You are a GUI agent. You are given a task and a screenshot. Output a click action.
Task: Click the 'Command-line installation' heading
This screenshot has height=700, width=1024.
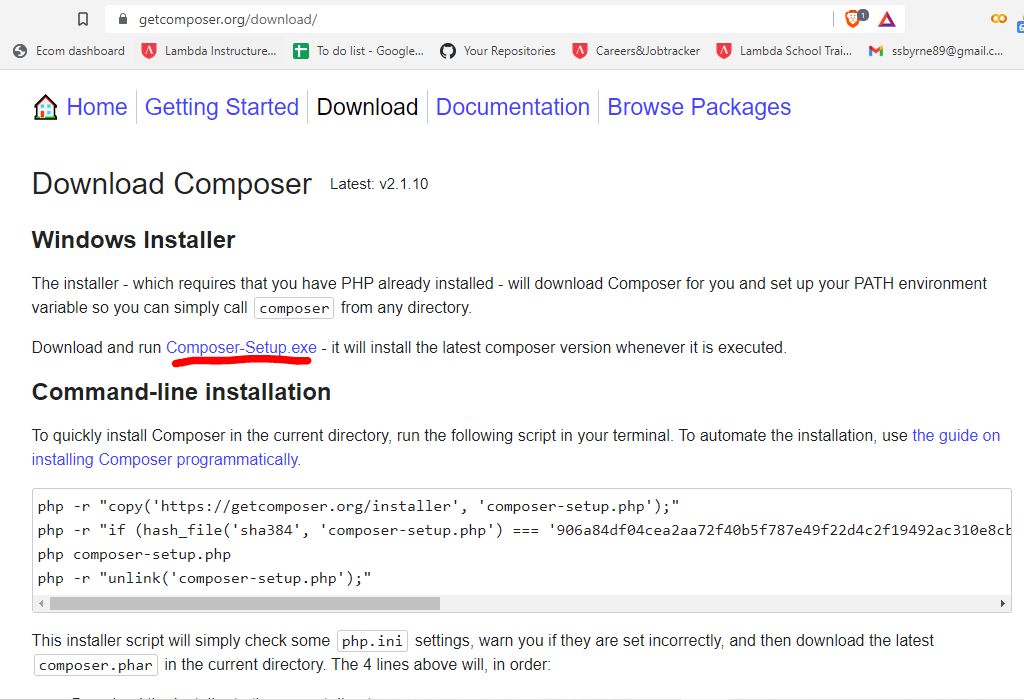click(x=182, y=392)
